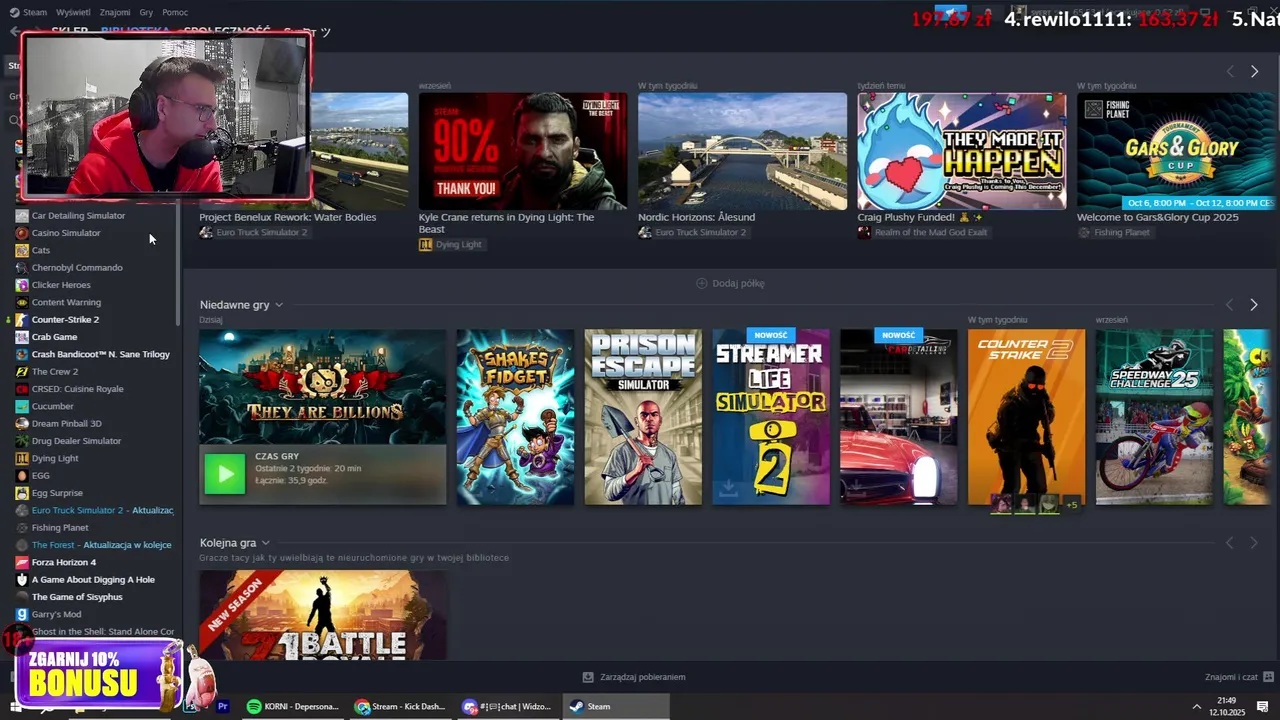Open the Gars&Glory Cup news thumbnail
The width and height of the screenshot is (1280, 720).
(x=1175, y=151)
